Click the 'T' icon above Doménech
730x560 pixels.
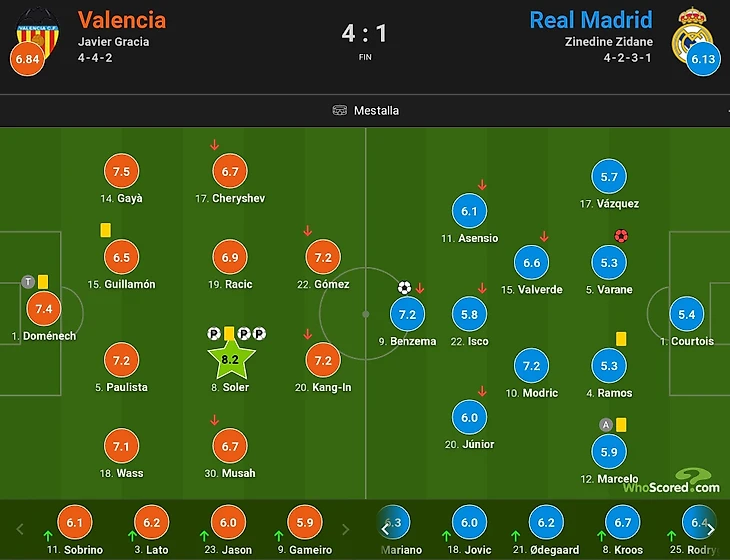[x=28, y=282]
